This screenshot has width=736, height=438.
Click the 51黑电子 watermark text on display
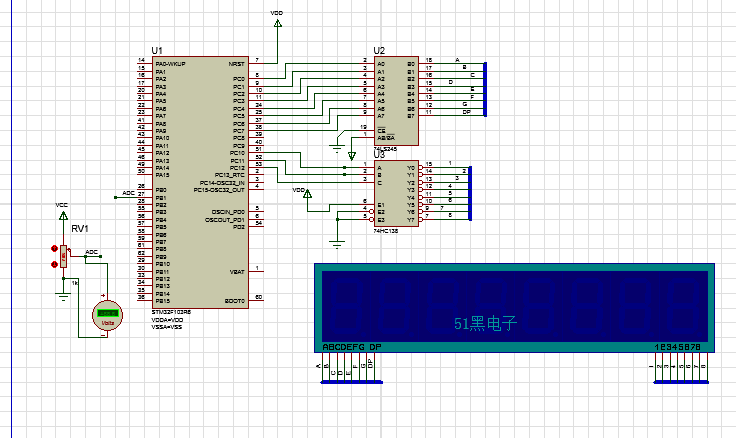click(485, 323)
